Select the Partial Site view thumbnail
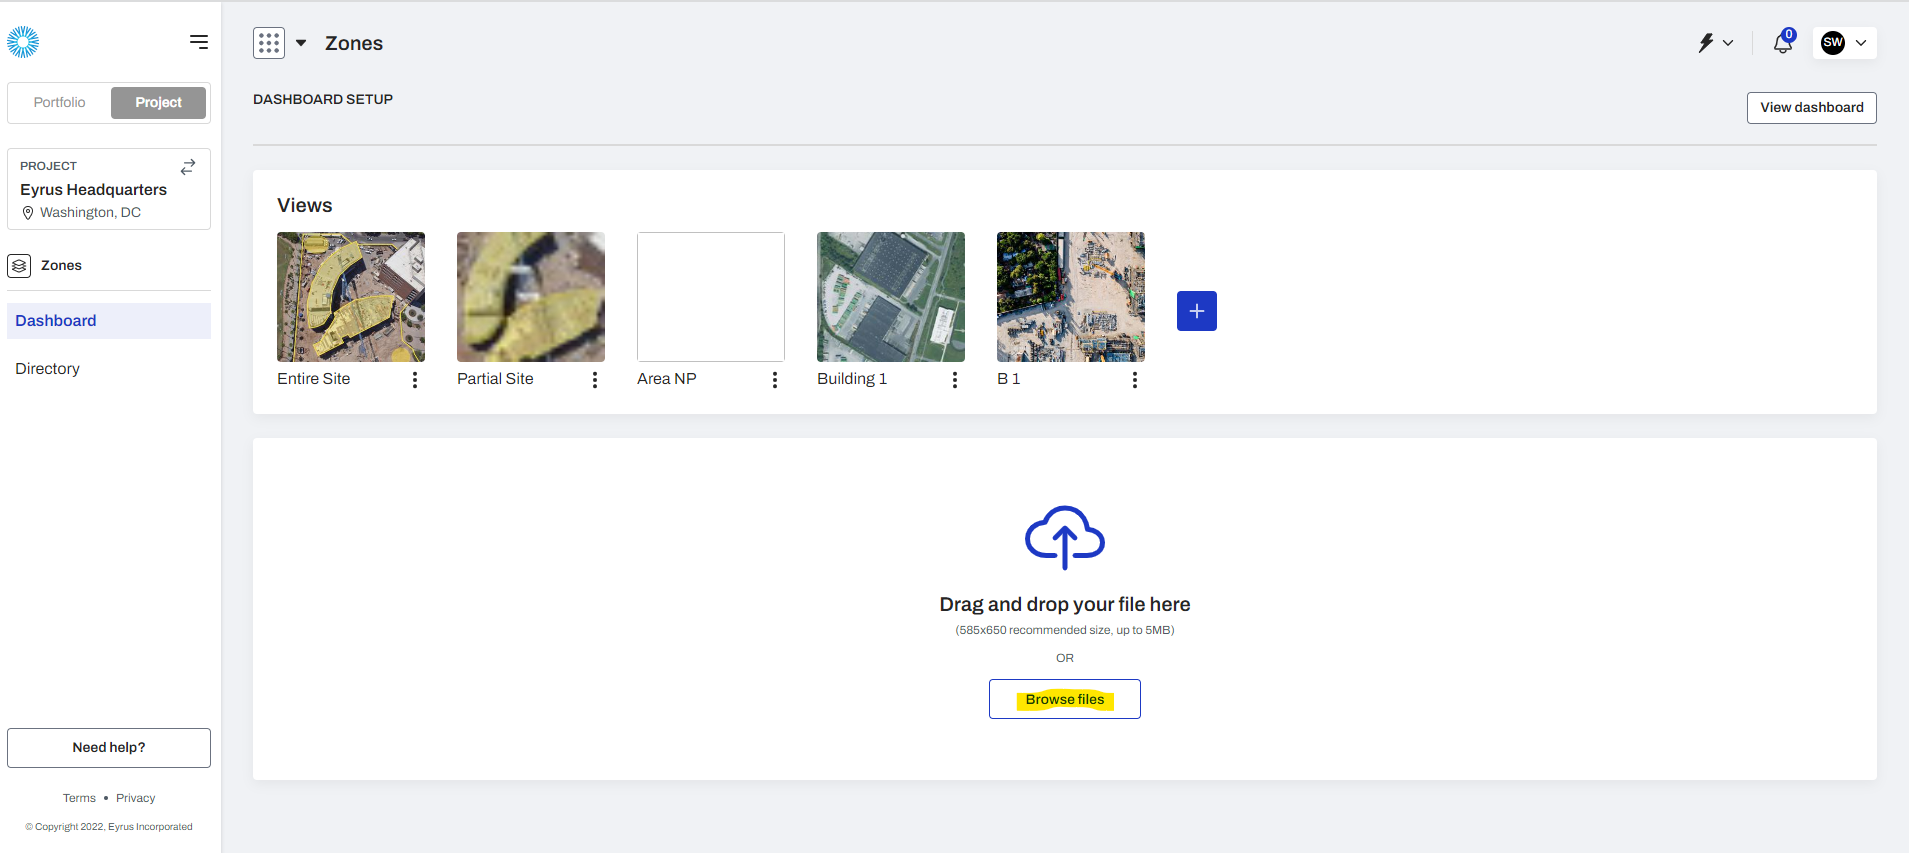1909x853 pixels. [531, 297]
